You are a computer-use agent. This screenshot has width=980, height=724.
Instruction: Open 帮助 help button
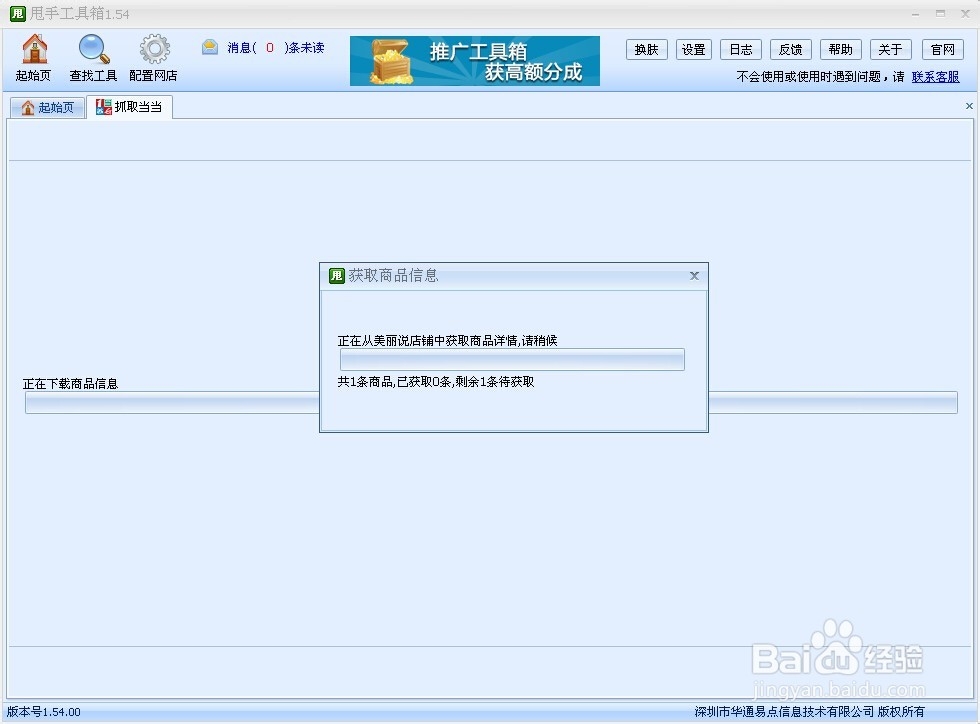[840, 49]
